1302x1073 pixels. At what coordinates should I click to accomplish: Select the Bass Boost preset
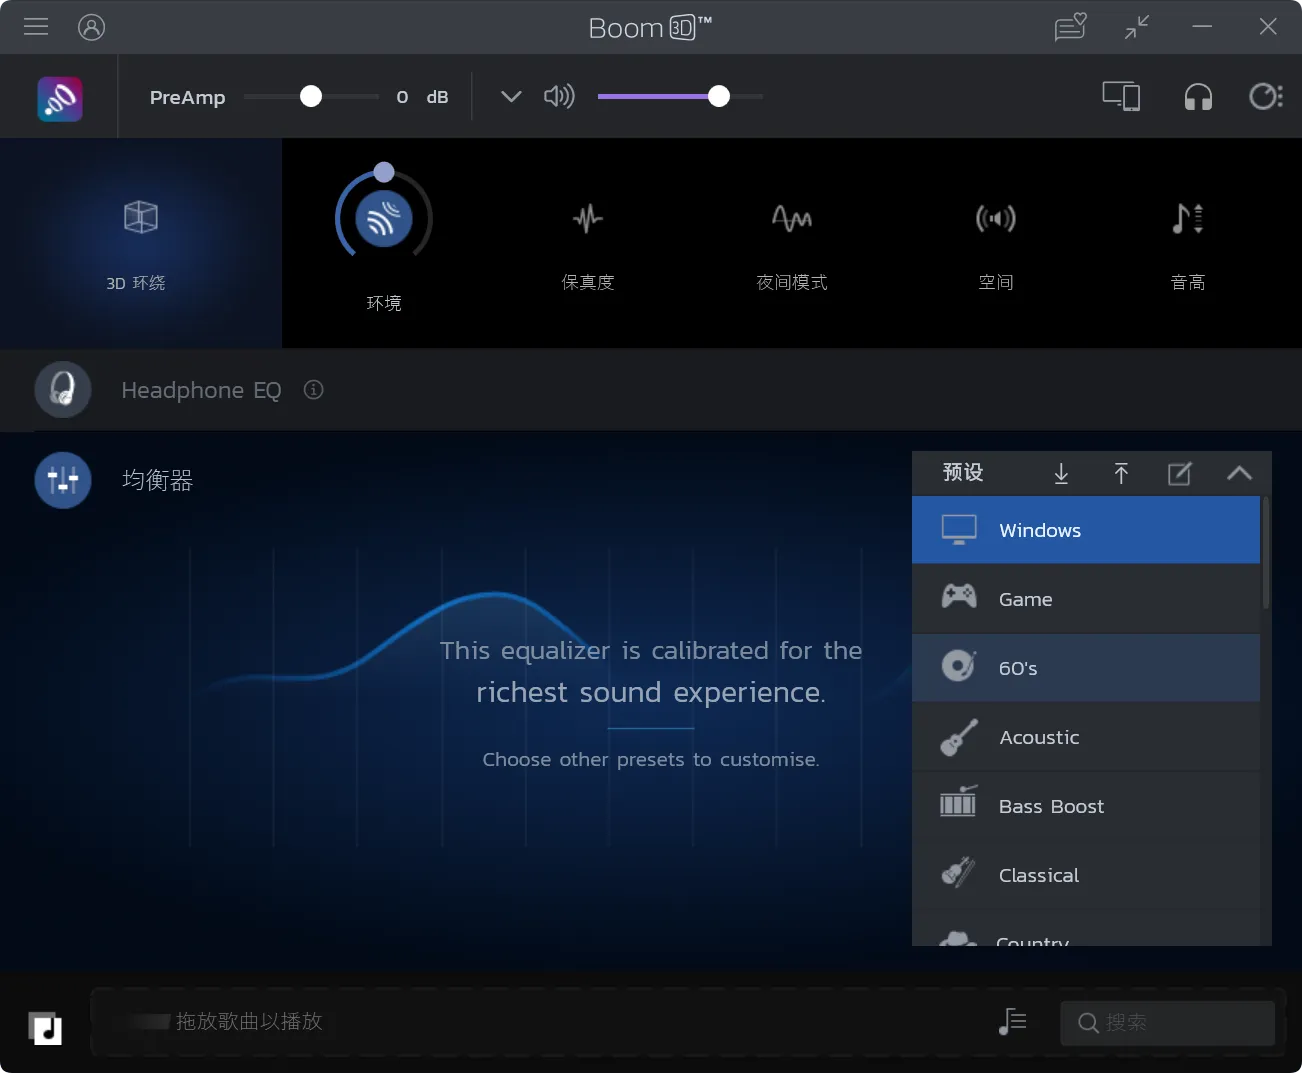(1086, 806)
